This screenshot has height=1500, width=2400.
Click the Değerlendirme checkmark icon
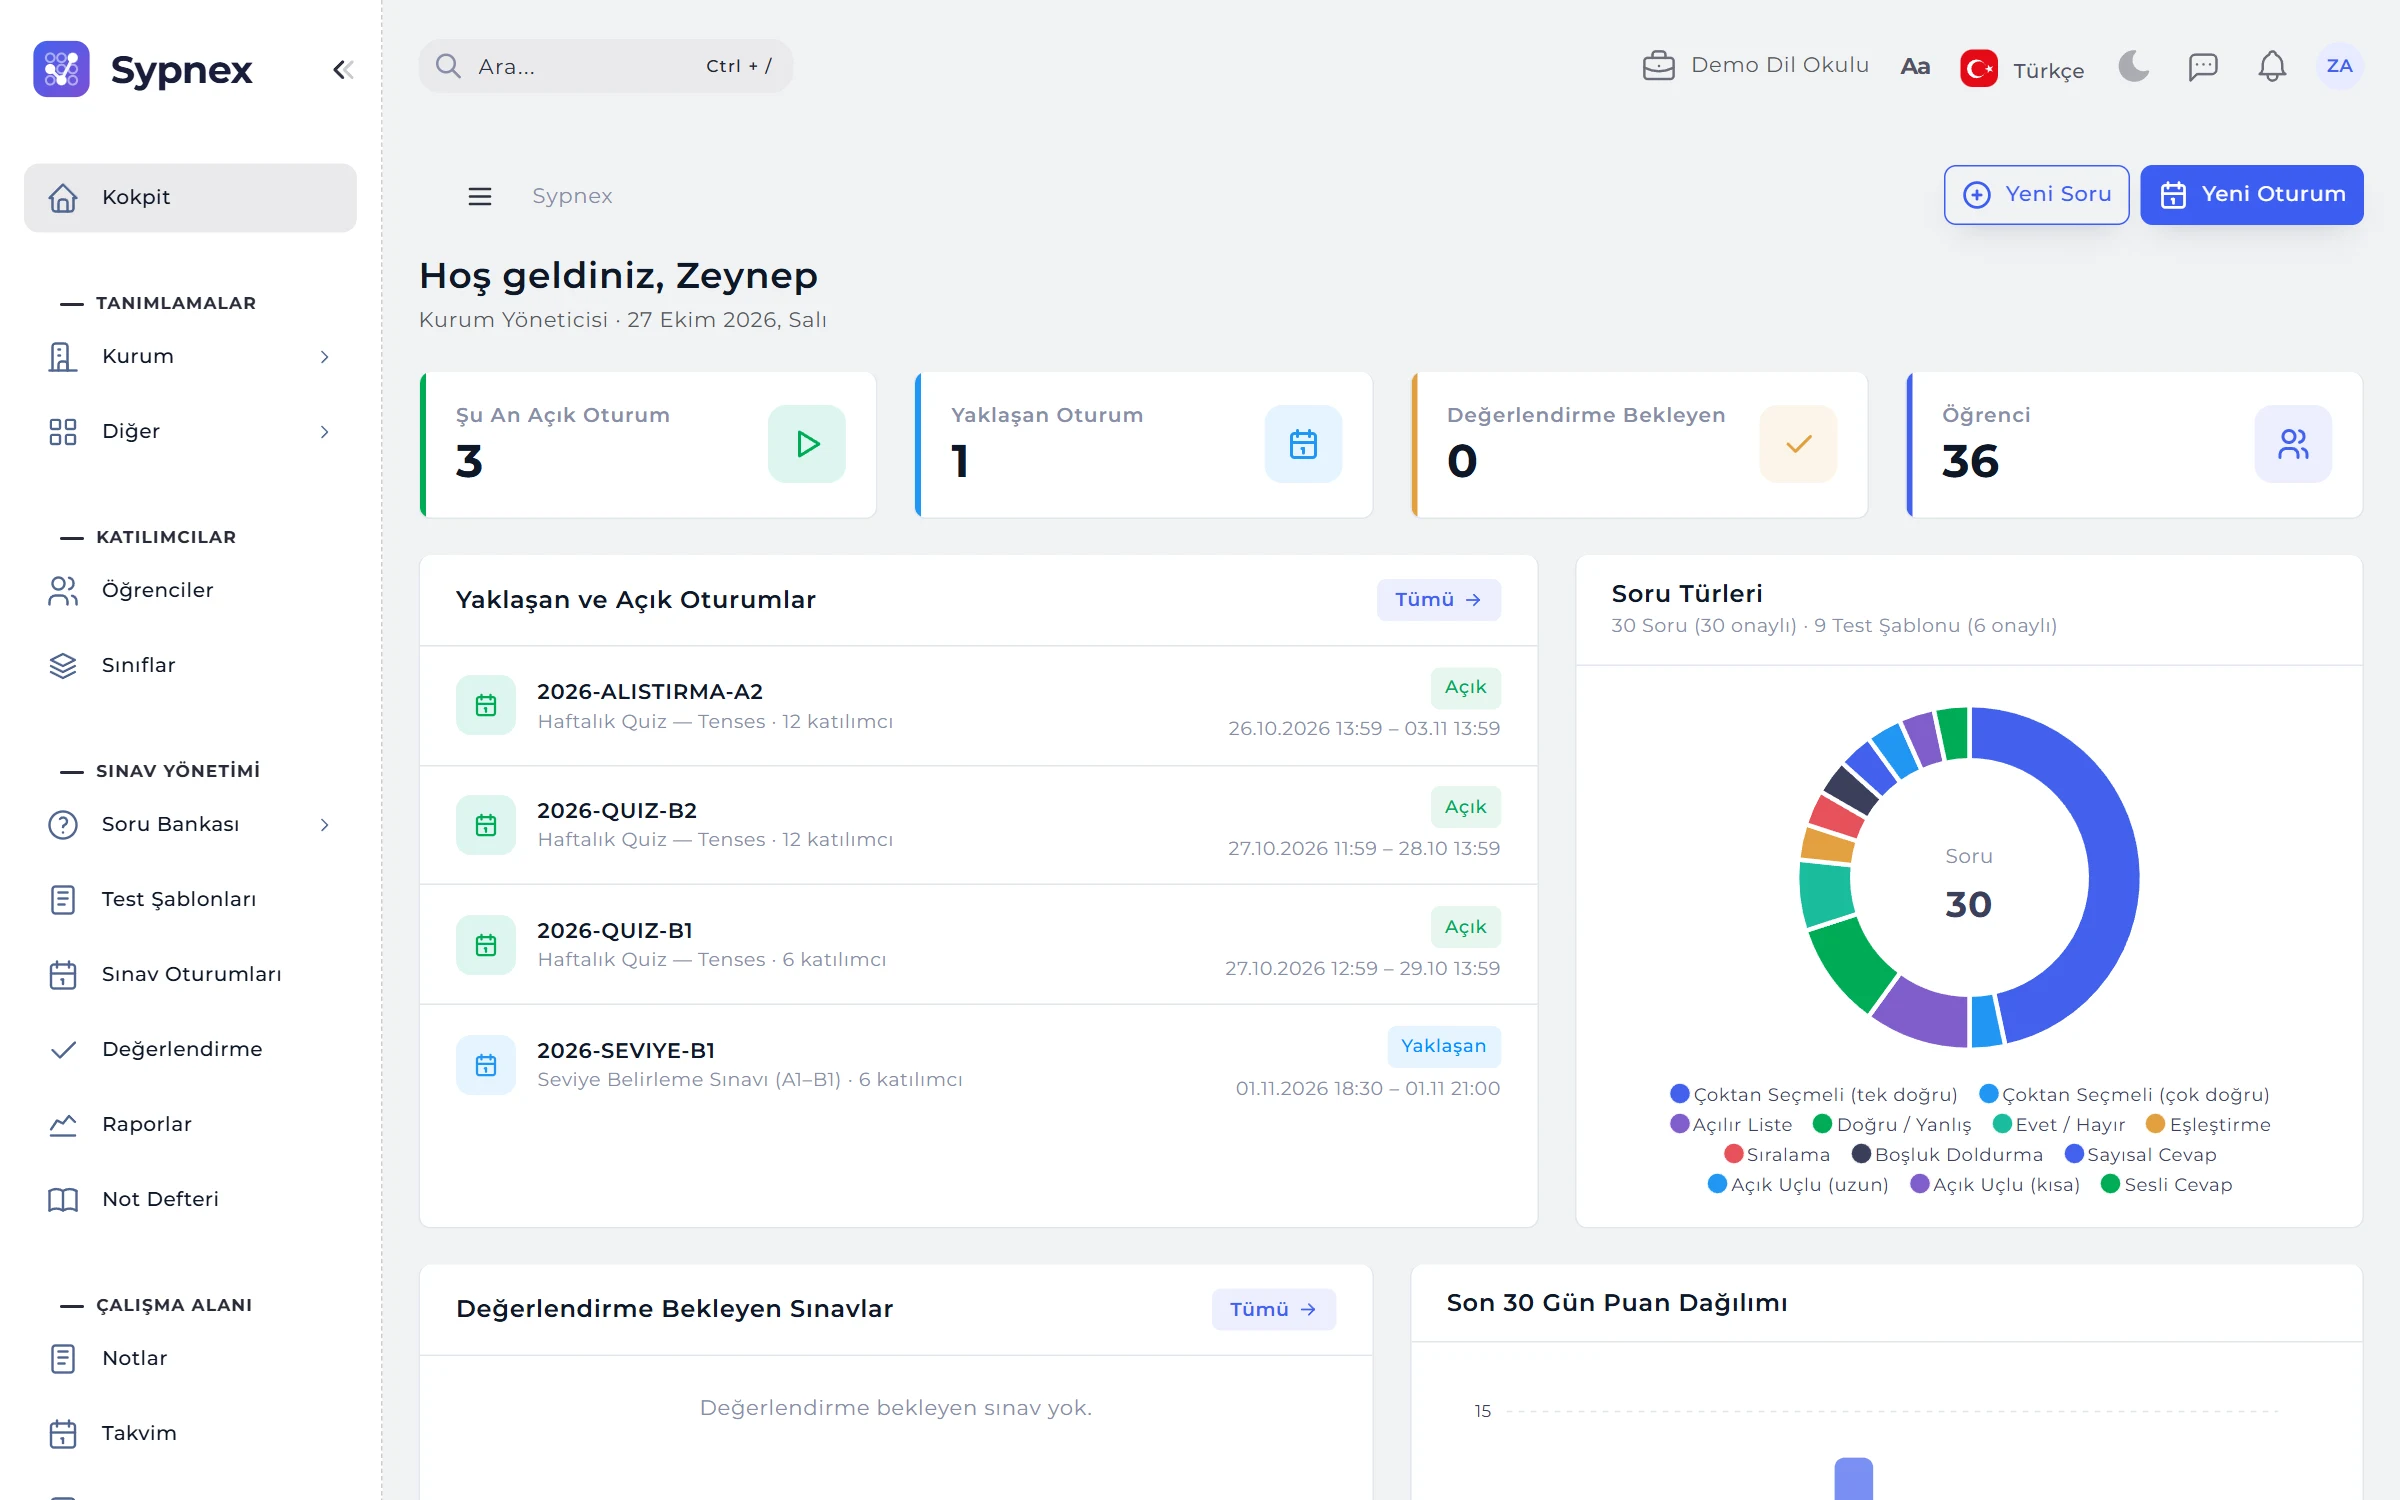tap(63, 1050)
